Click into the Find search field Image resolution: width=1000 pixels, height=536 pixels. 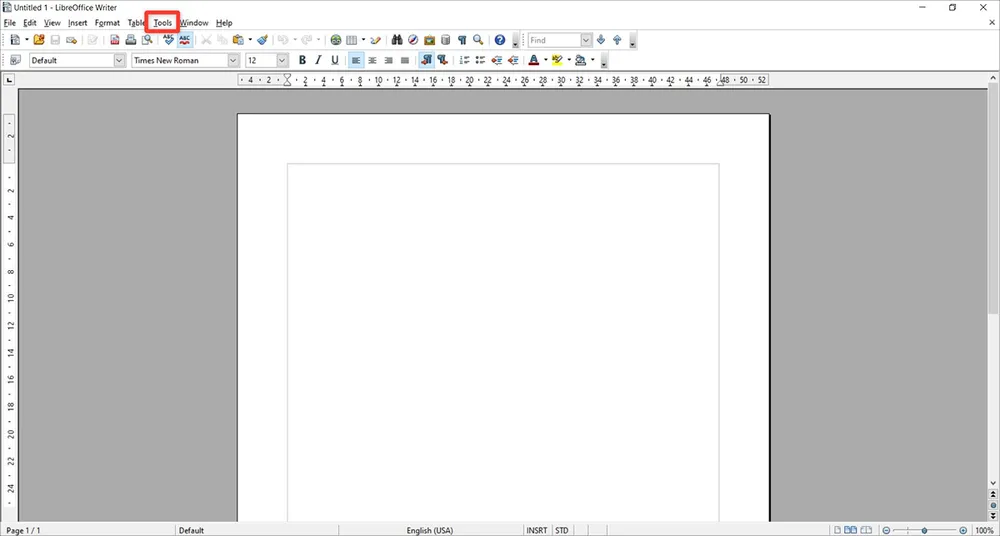[x=554, y=40]
